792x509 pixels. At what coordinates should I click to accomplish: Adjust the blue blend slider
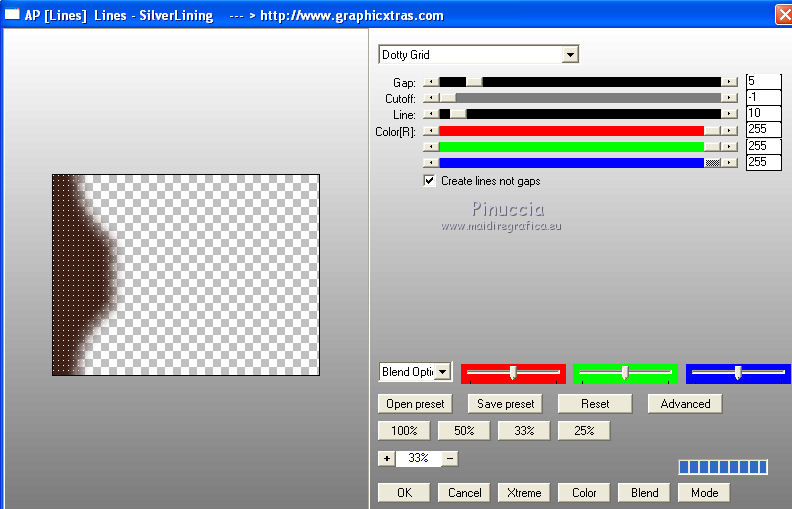pyautogui.click(x=738, y=373)
